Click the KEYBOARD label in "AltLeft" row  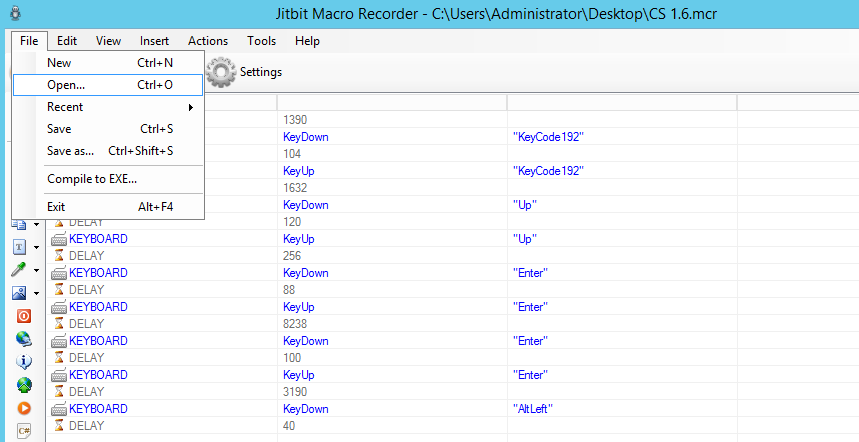pyautogui.click(x=98, y=409)
